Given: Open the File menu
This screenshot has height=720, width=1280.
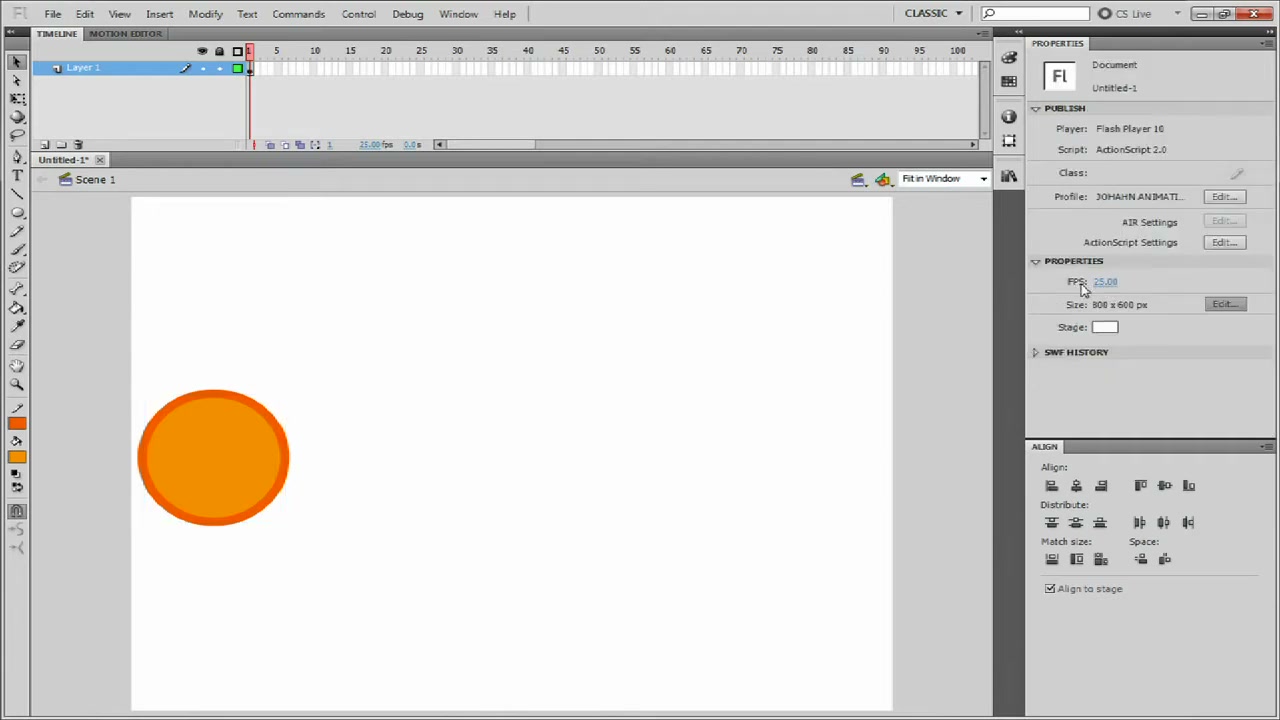Looking at the screenshot, I should tap(53, 14).
